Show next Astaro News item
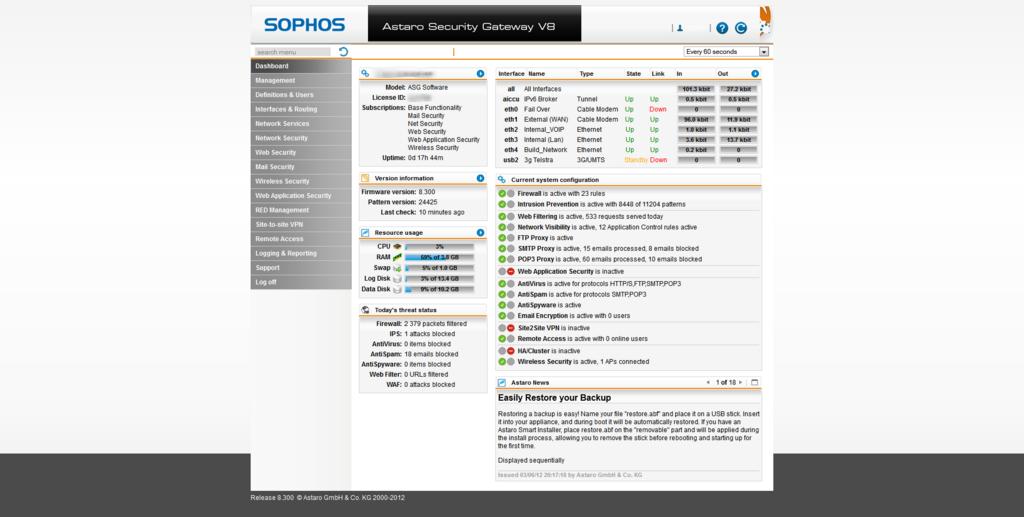This screenshot has width=1024, height=517. coord(740,383)
